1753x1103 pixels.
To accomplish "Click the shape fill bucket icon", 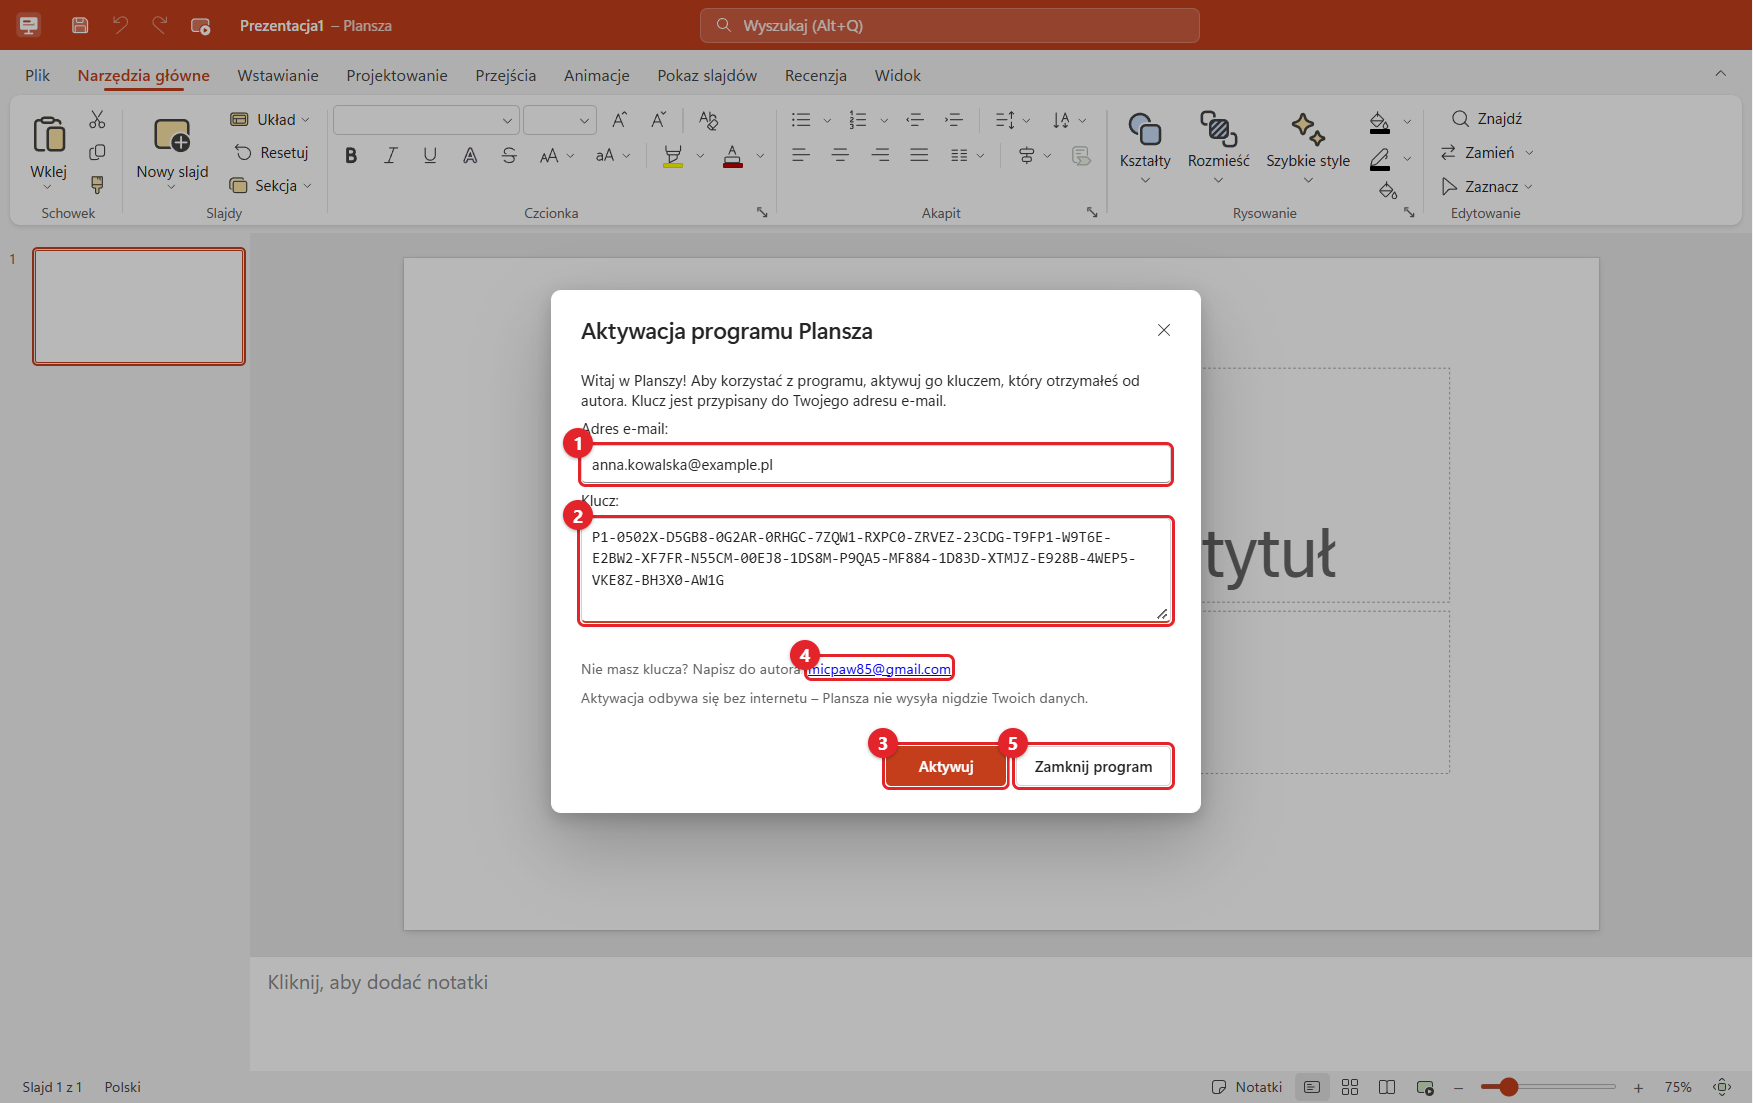I will click(1380, 122).
